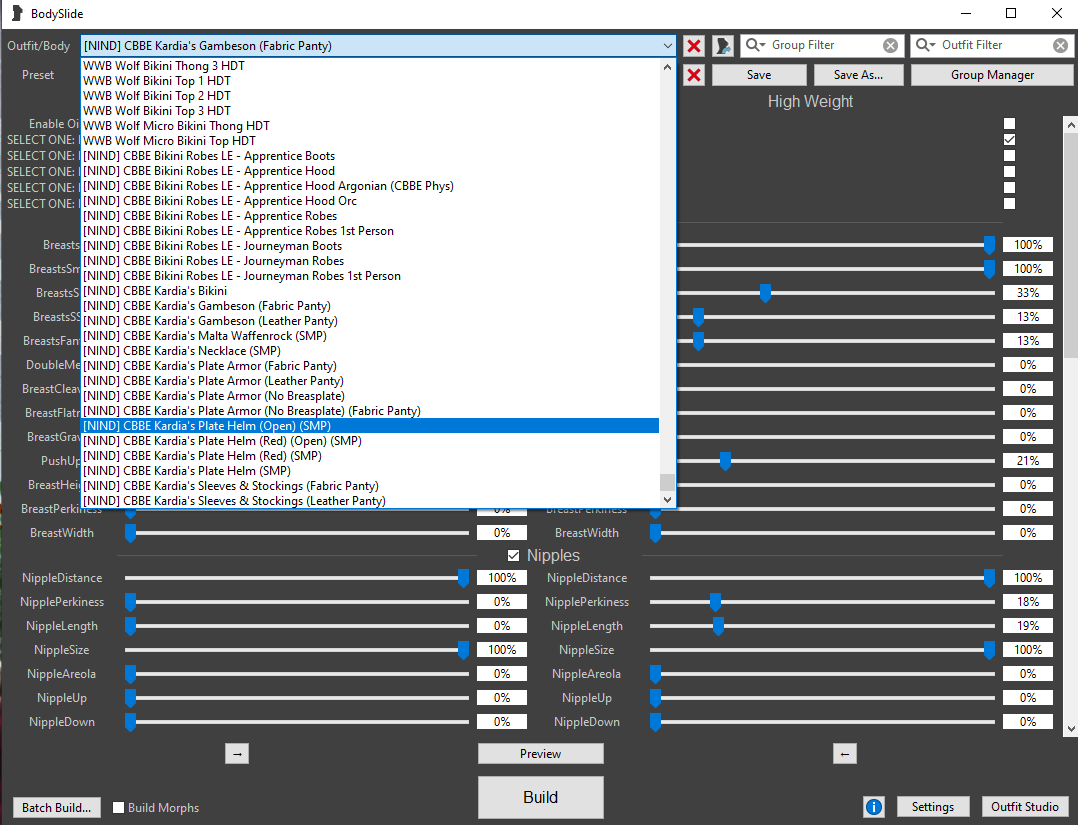The image size is (1080, 828).
Task: Click low-weight NippleSize slider handle
Action: coord(464,650)
